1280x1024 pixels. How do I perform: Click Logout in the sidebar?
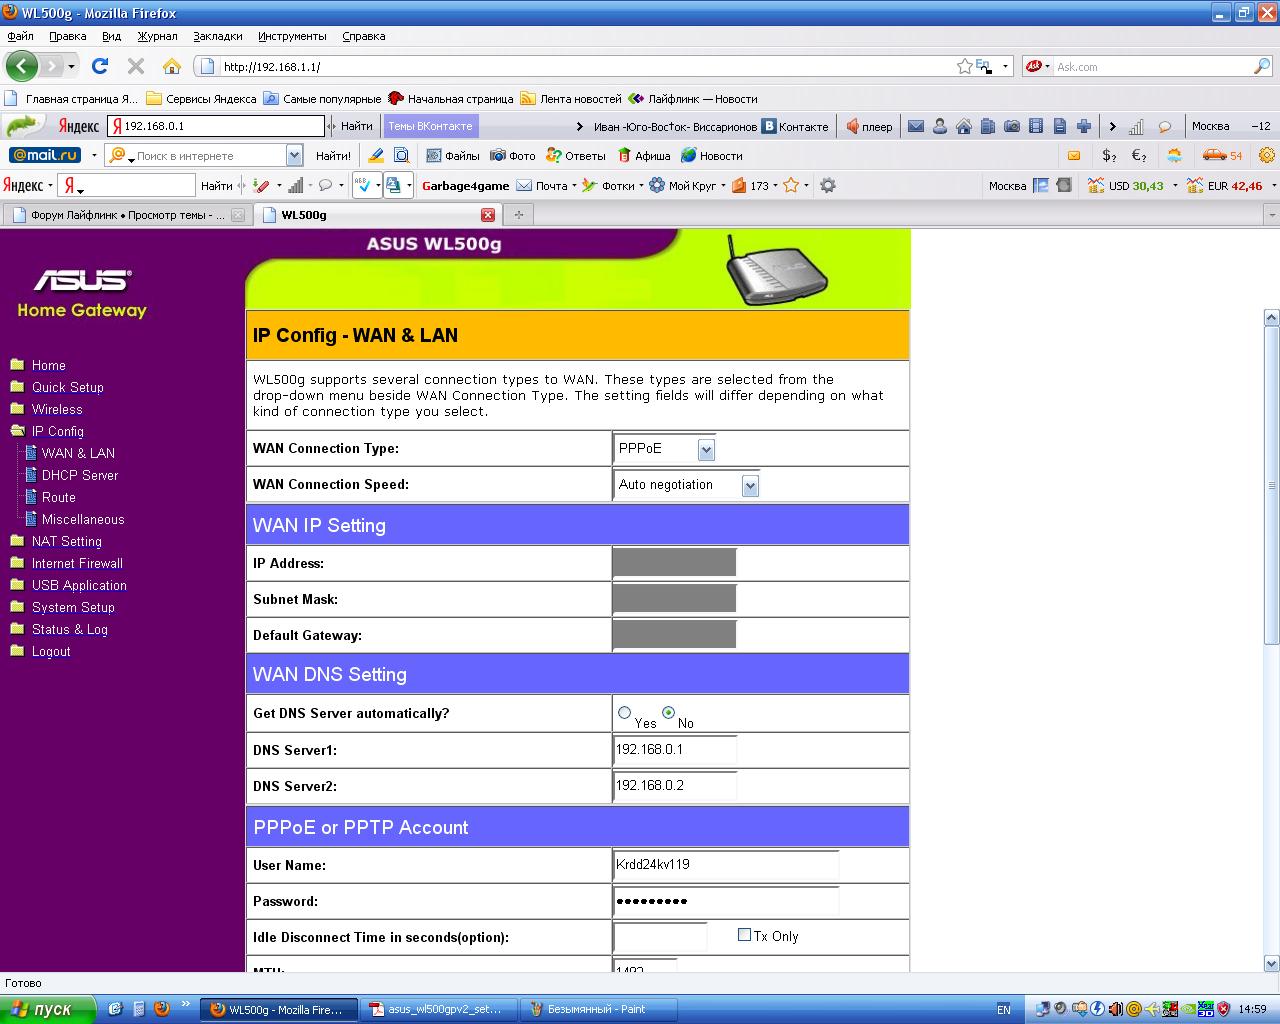pos(51,651)
